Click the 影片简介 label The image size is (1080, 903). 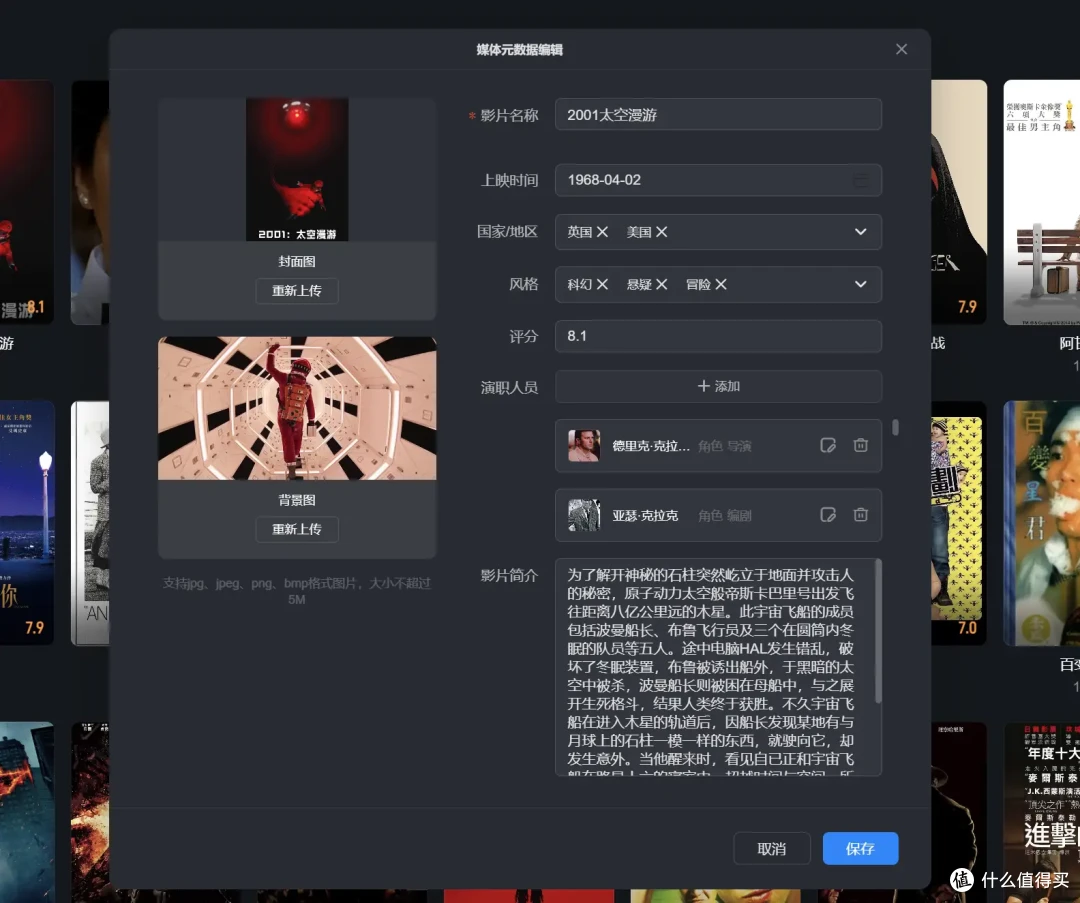[509, 576]
